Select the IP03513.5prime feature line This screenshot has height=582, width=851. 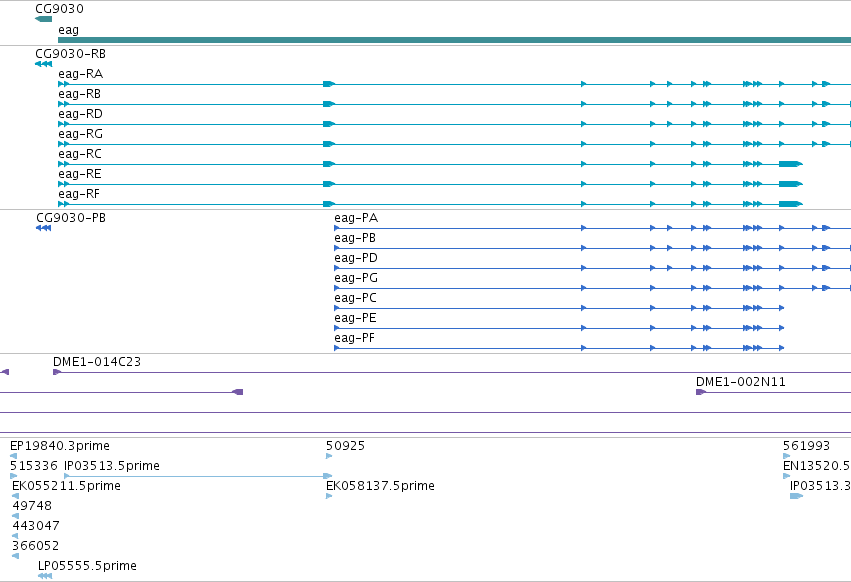tap(198, 476)
